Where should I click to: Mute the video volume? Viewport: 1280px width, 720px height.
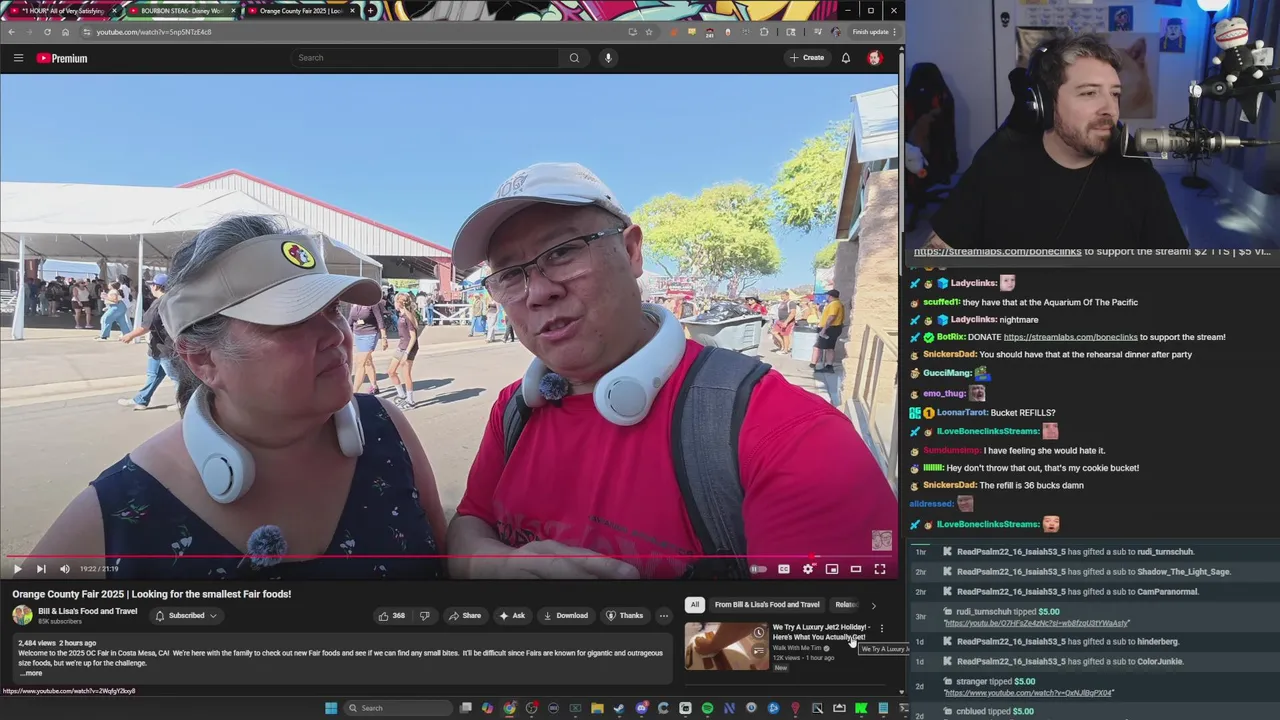(x=65, y=569)
